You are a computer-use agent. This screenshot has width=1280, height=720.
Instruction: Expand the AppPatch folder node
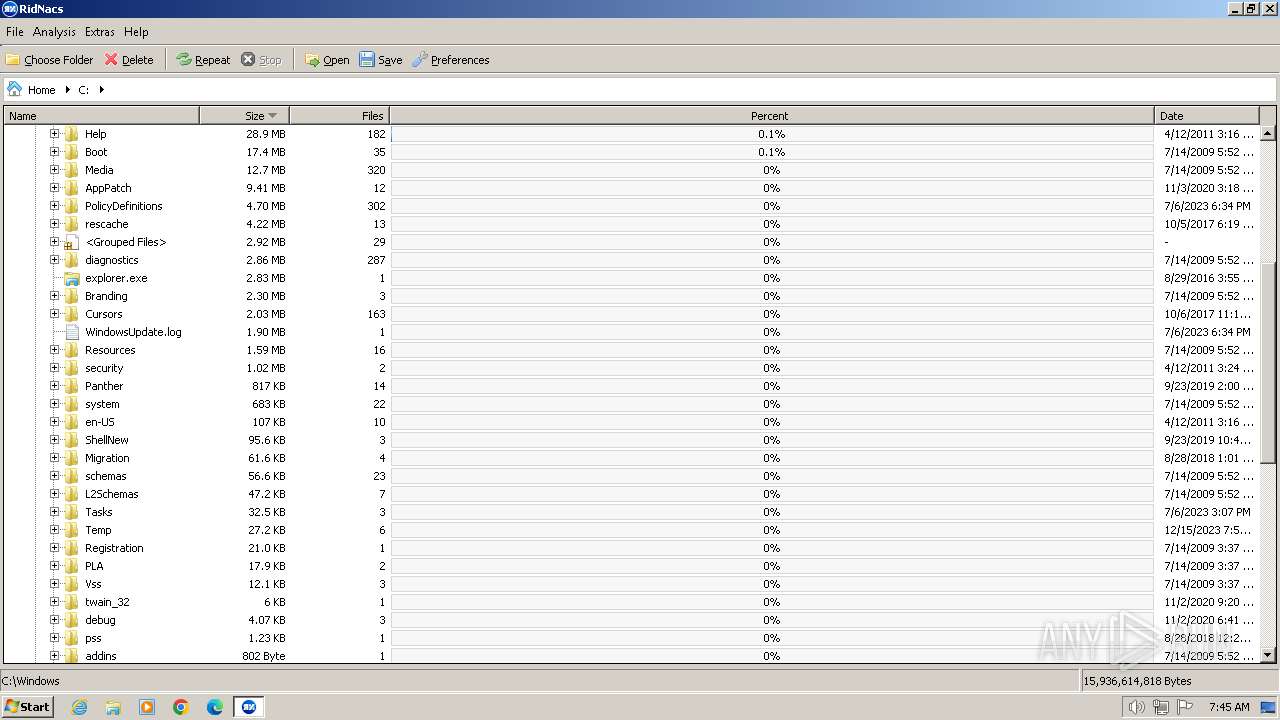pos(55,187)
